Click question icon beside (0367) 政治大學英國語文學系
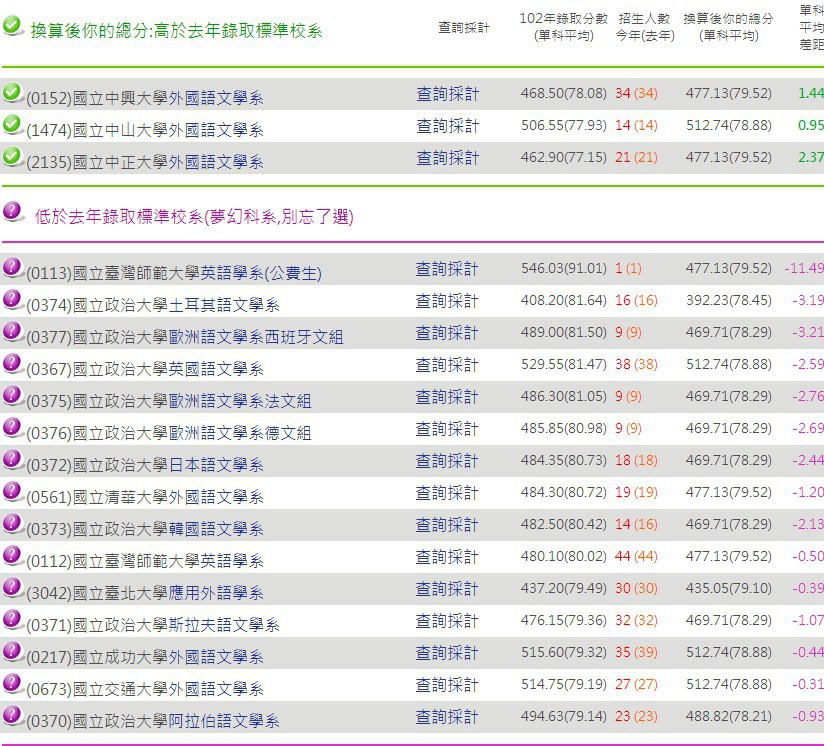The height and width of the screenshot is (746, 824). [12, 364]
